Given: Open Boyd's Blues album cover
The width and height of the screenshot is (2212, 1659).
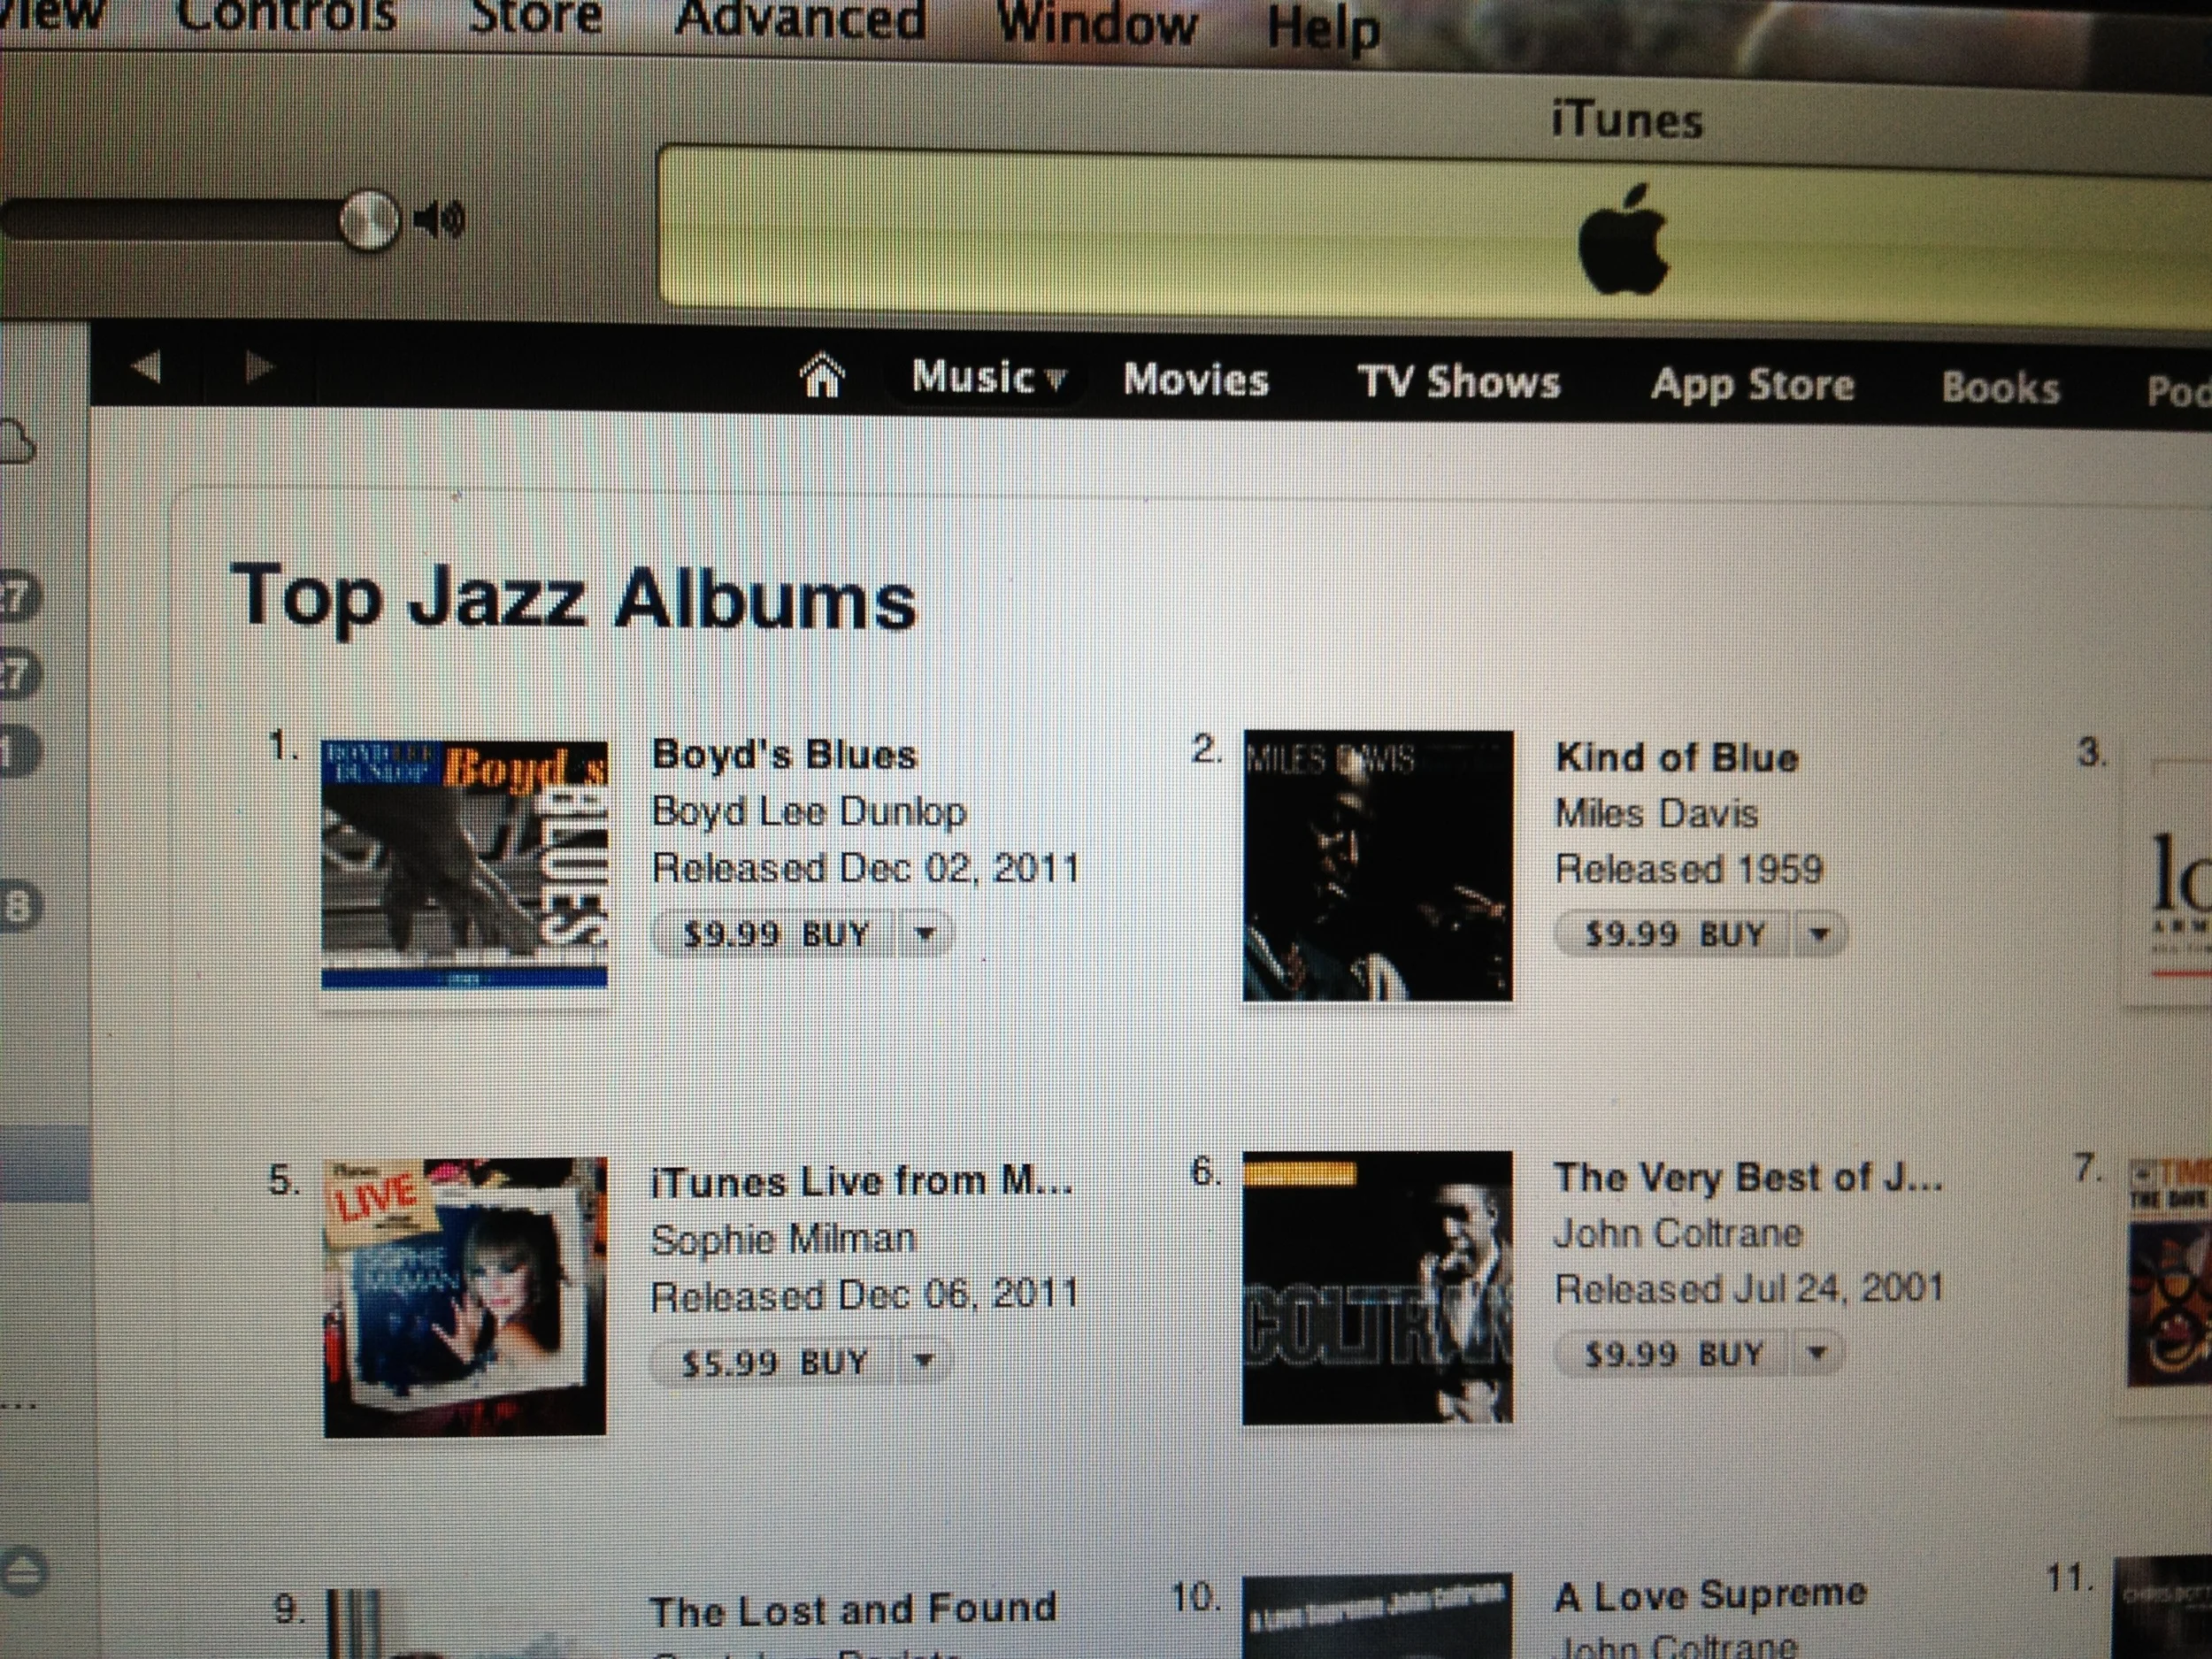Looking at the screenshot, I should click(x=464, y=864).
